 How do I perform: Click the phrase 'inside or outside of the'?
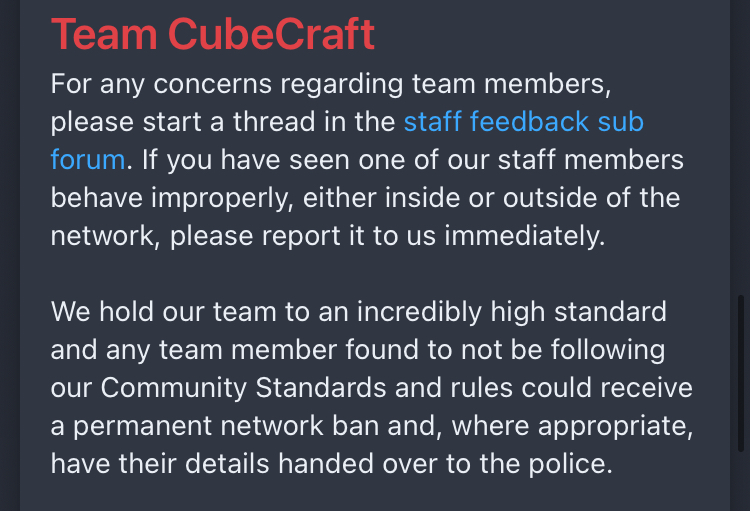(x=532, y=198)
